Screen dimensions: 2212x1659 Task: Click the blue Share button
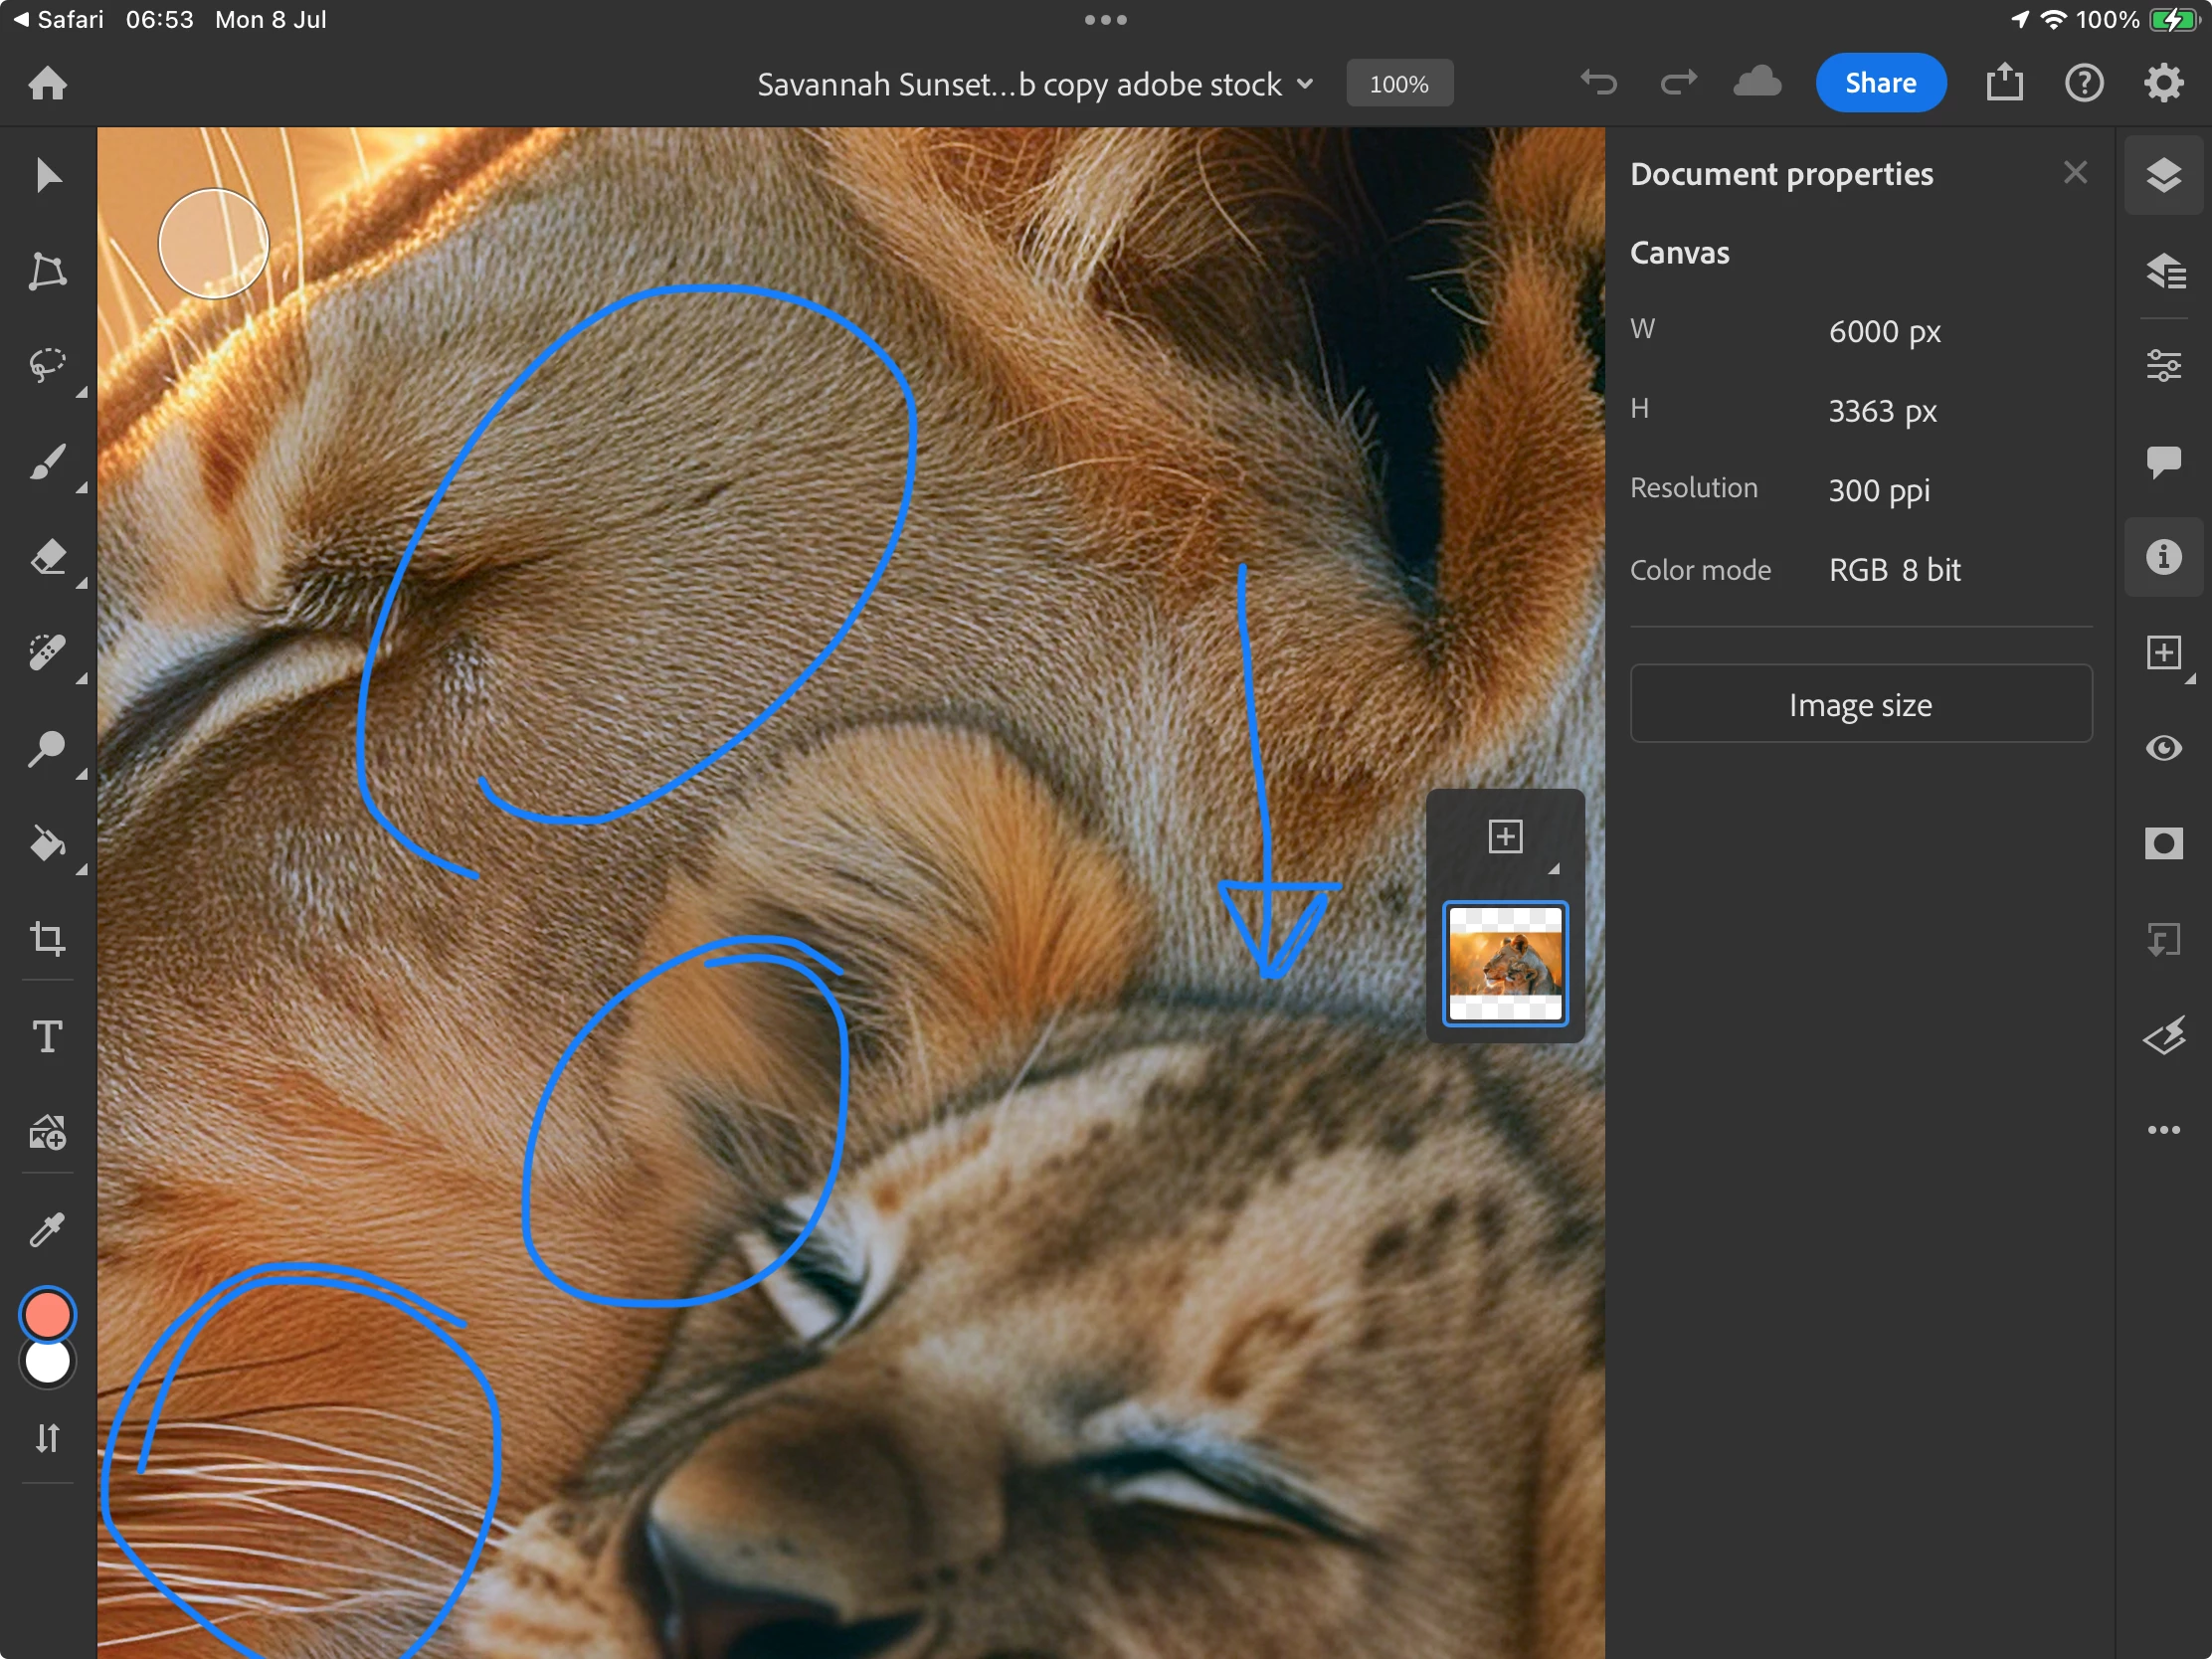coord(1879,83)
